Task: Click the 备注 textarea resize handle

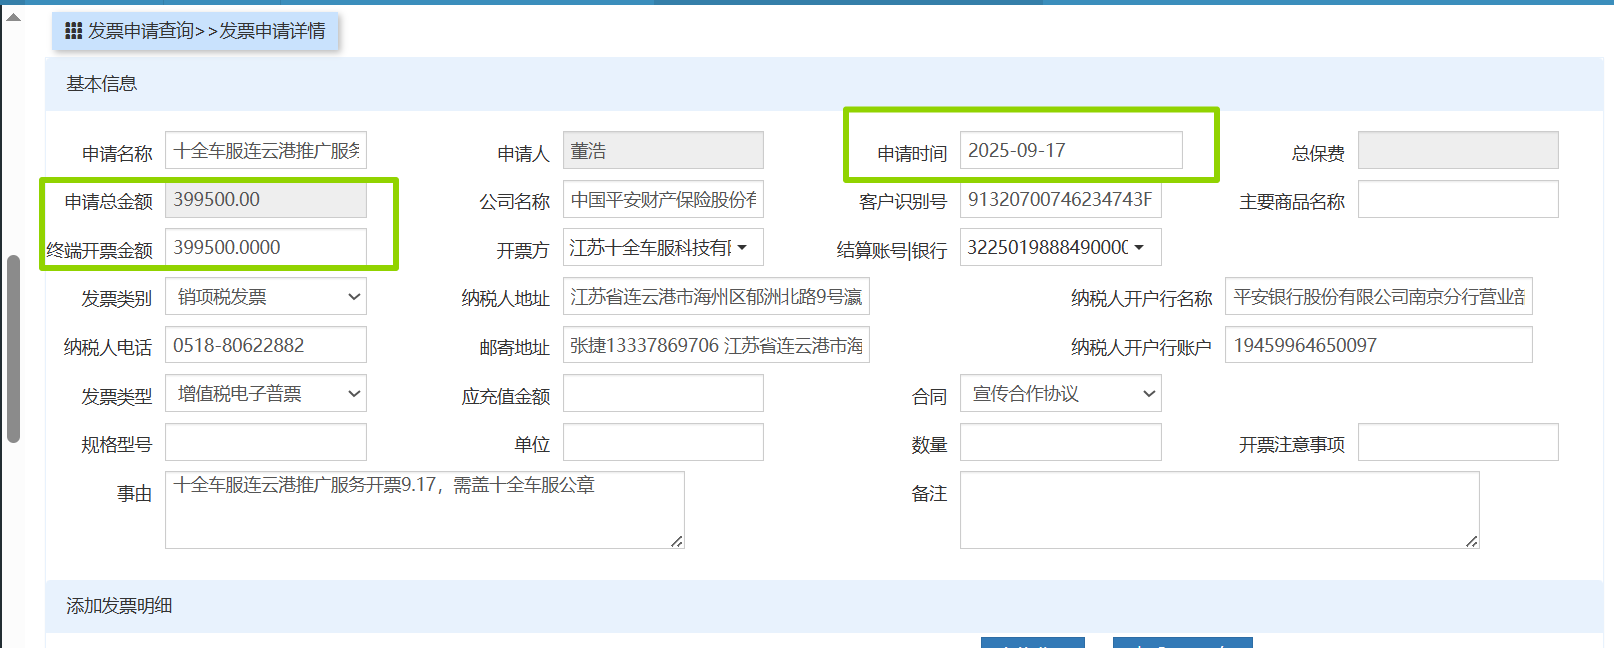Action: click(x=1472, y=541)
